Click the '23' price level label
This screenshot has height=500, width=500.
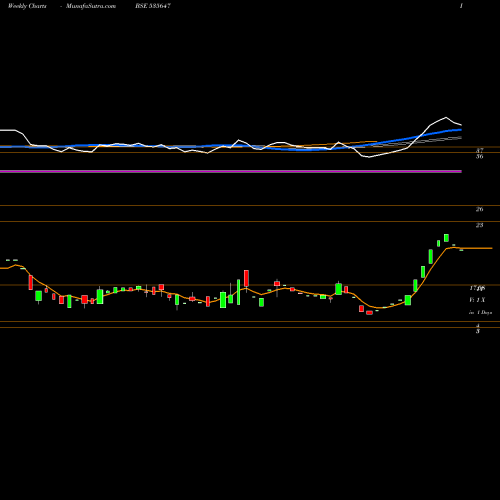coord(479,225)
